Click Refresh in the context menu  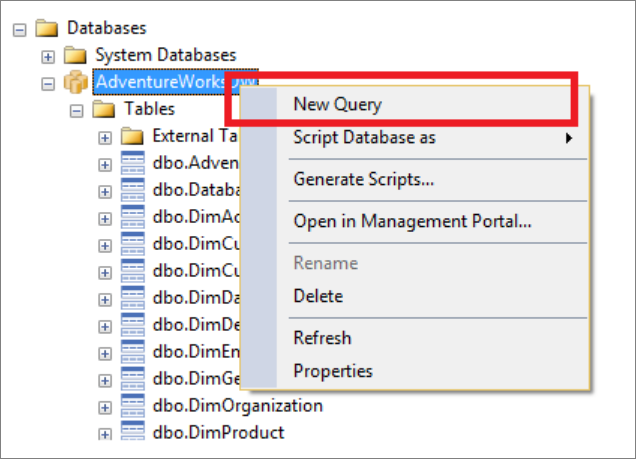click(x=322, y=338)
